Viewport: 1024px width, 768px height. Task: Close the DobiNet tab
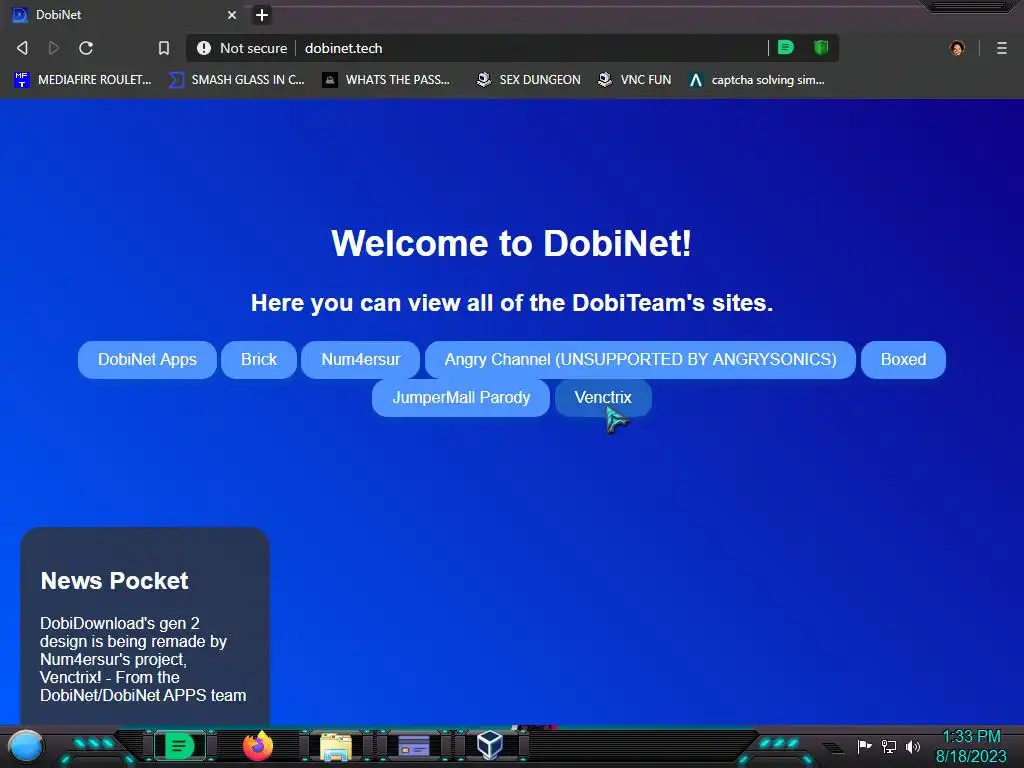(232, 14)
